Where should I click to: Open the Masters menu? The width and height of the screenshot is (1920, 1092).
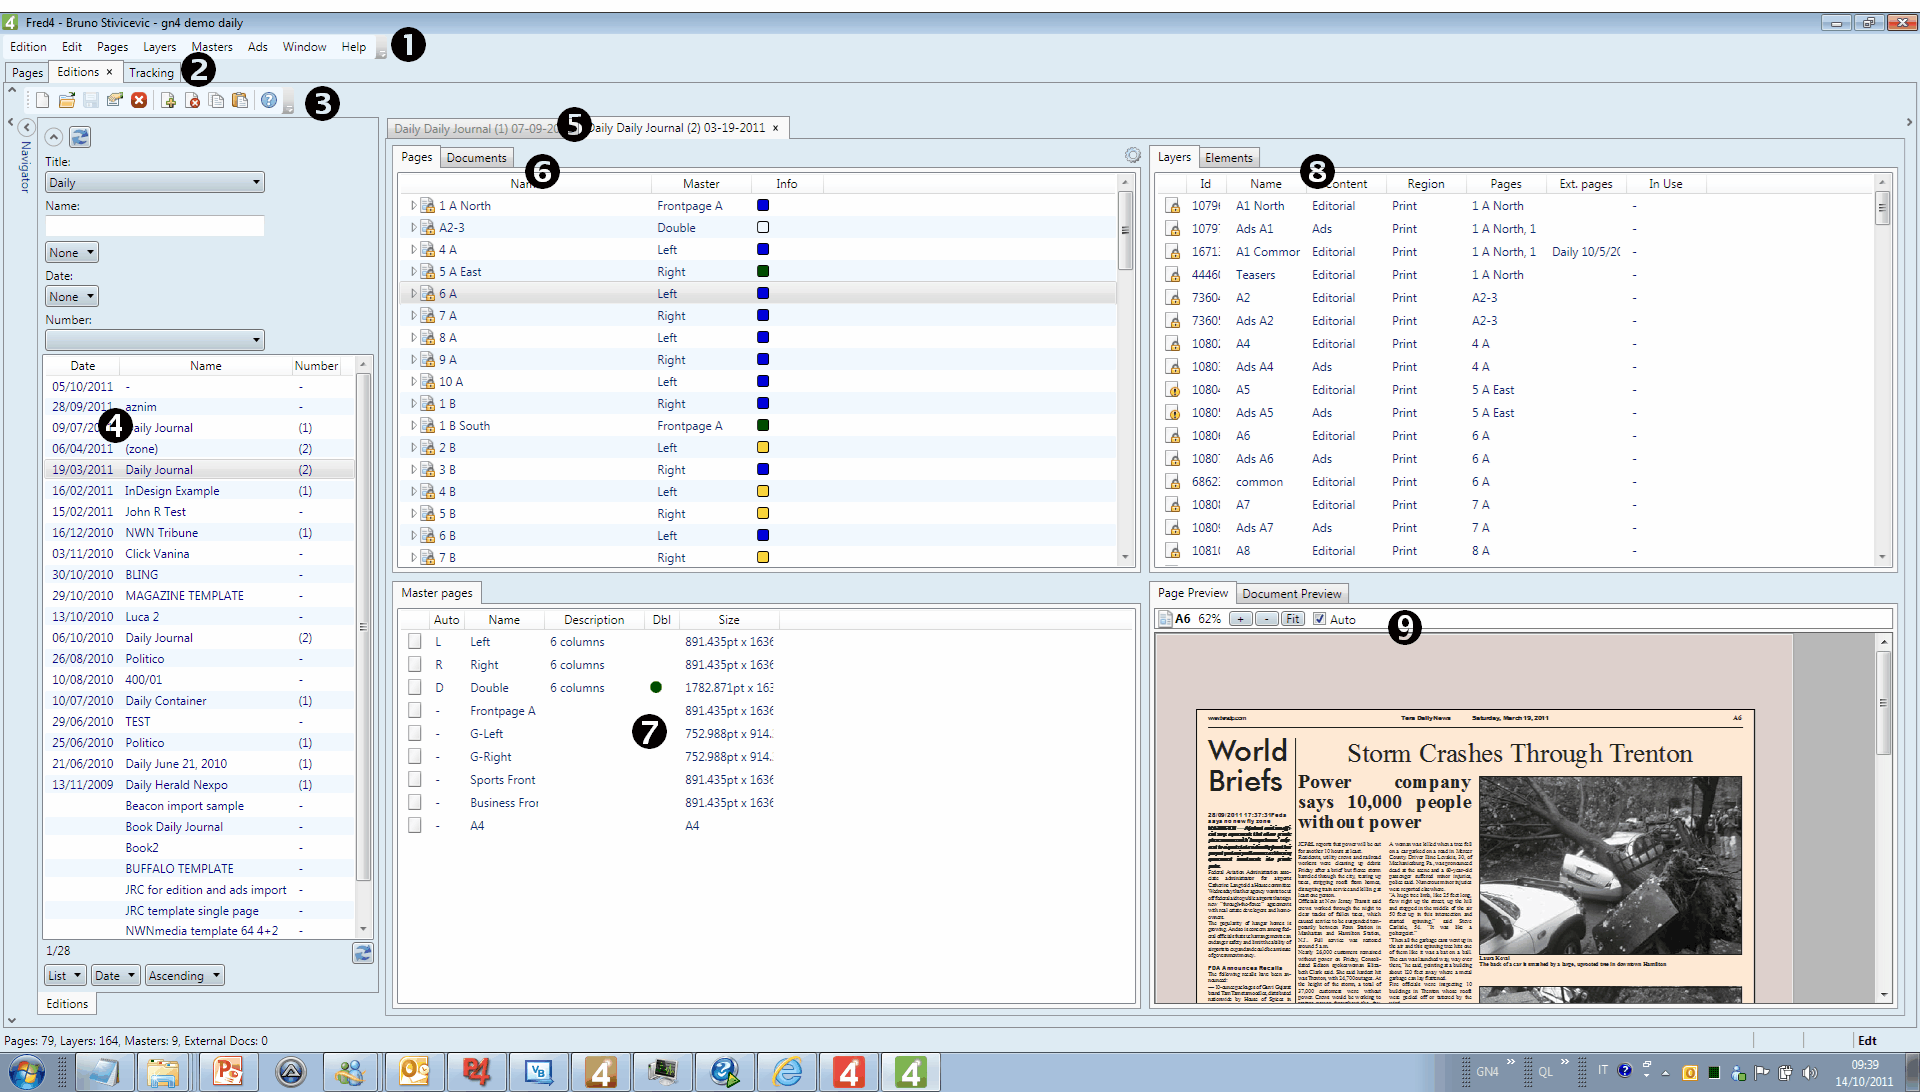(x=211, y=47)
